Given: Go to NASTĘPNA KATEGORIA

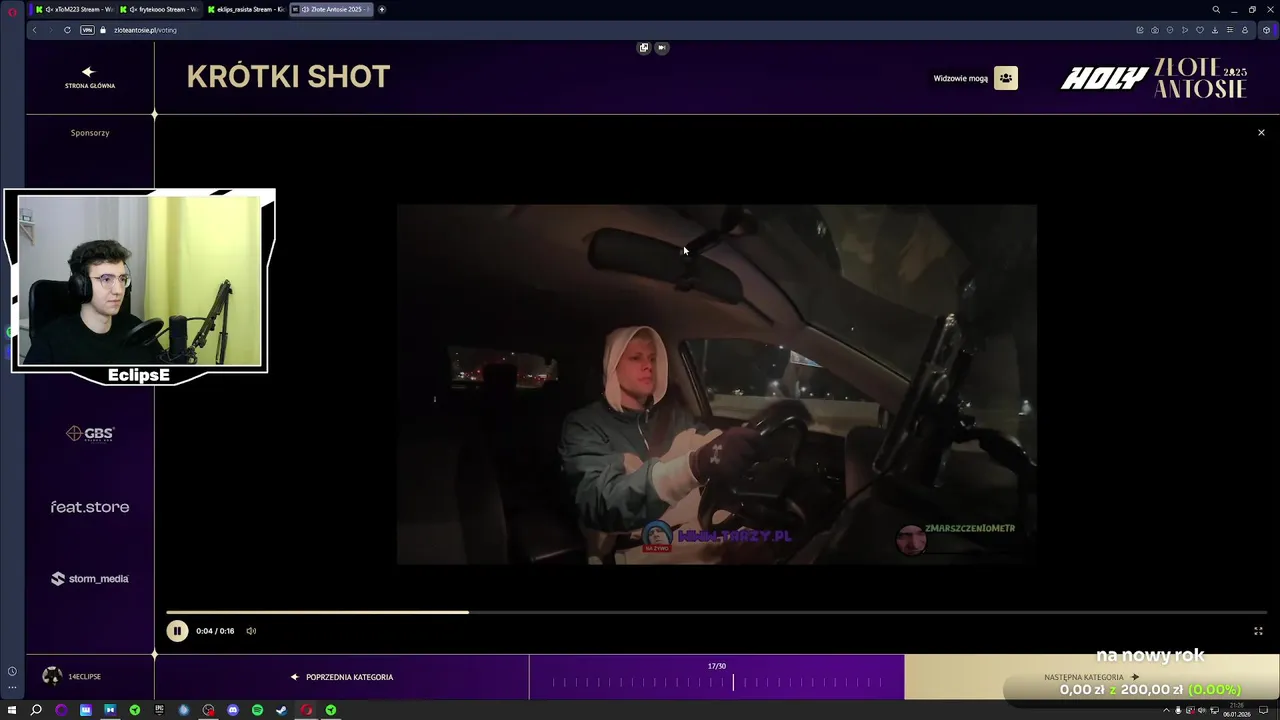Looking at the screenshot, I should [x=1091, y=677].
